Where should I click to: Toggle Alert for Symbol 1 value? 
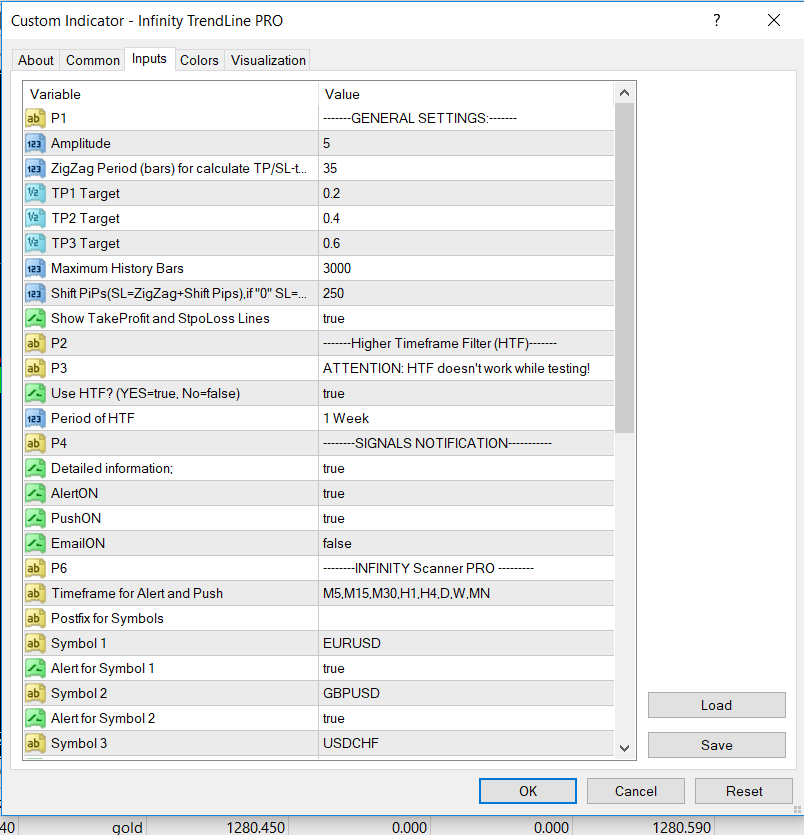click(466, 669)
